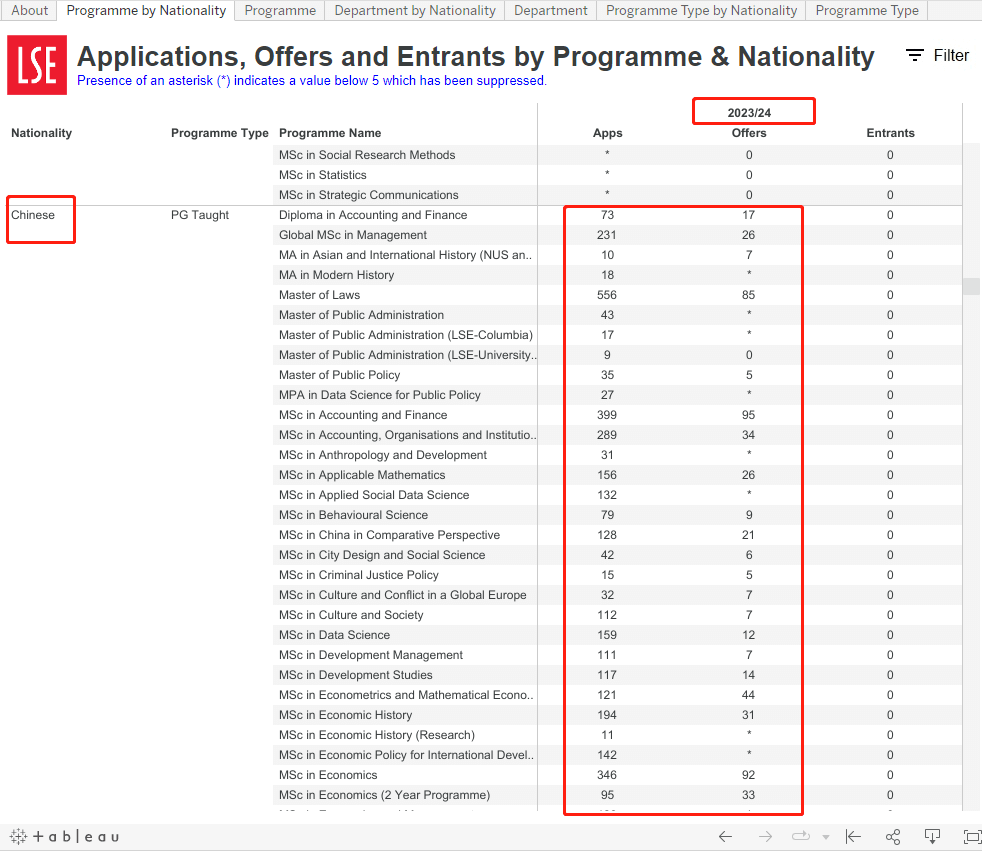
Task: Click the Offers column header
Action: 749,133
